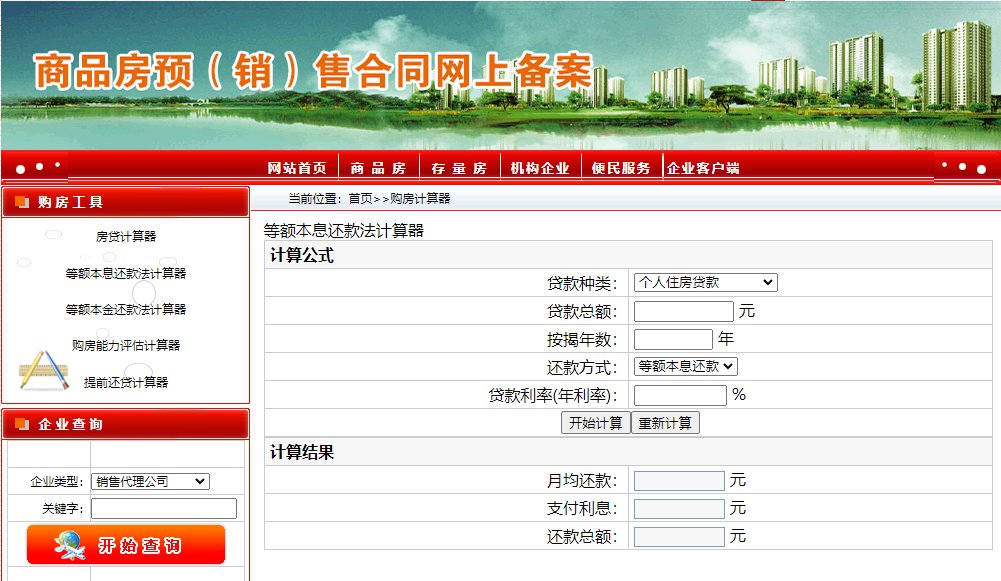Open the 企业类型 company type dropdown
The width and height of the screenshot is (1001, 581).
pos(150,482)
